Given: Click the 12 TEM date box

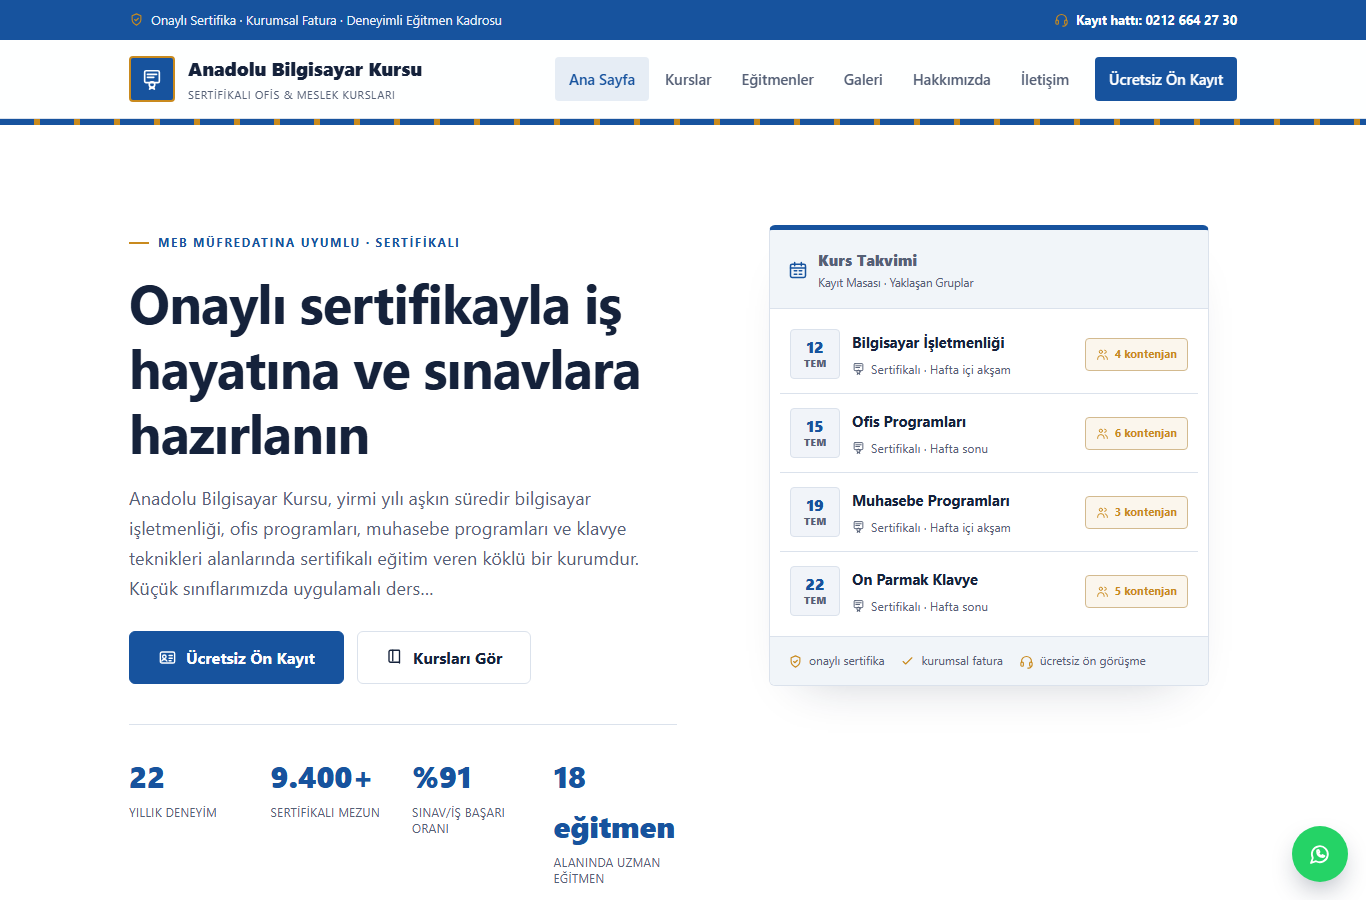Looking at the screenshot, I should (x=815, y=354).
